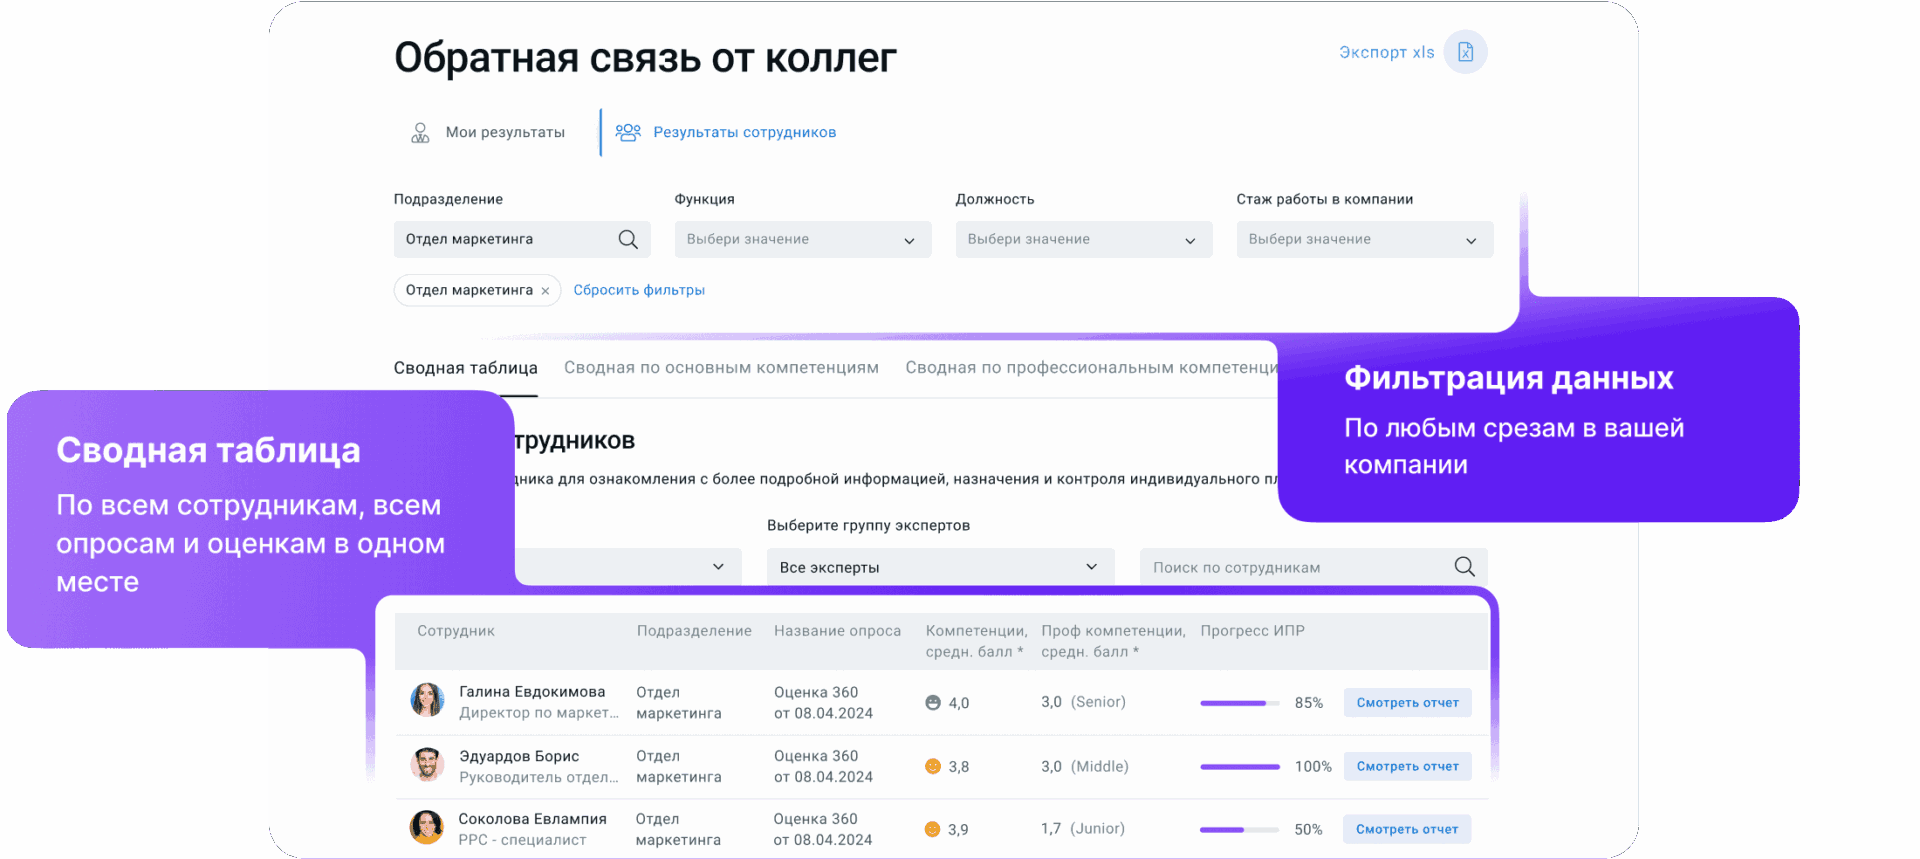Click the magnifier in employee search field
The height and width of the screenshot is (859, 1920).
coord(1464,567)
